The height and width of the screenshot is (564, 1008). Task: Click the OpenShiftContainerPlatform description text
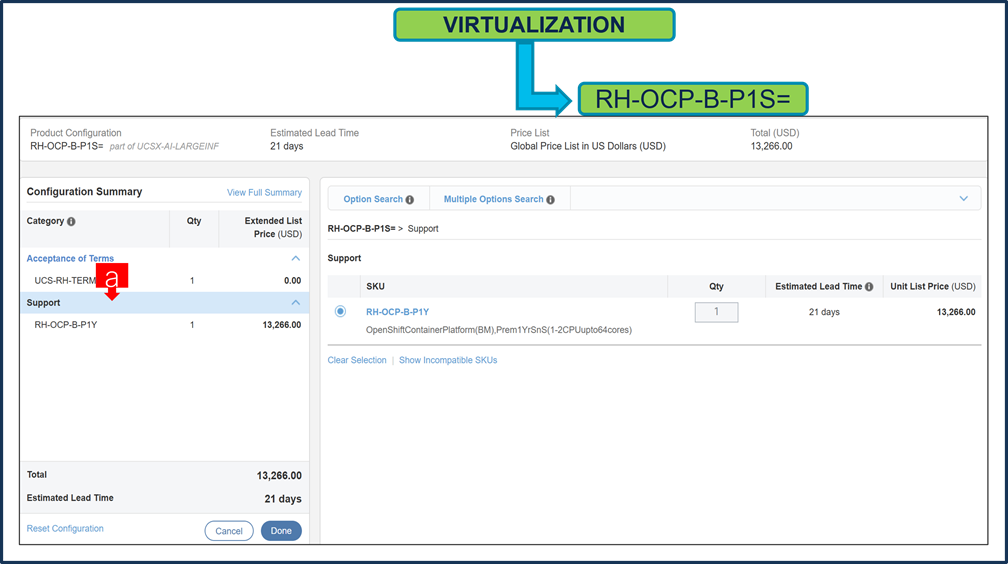click(x=499, y=330)
